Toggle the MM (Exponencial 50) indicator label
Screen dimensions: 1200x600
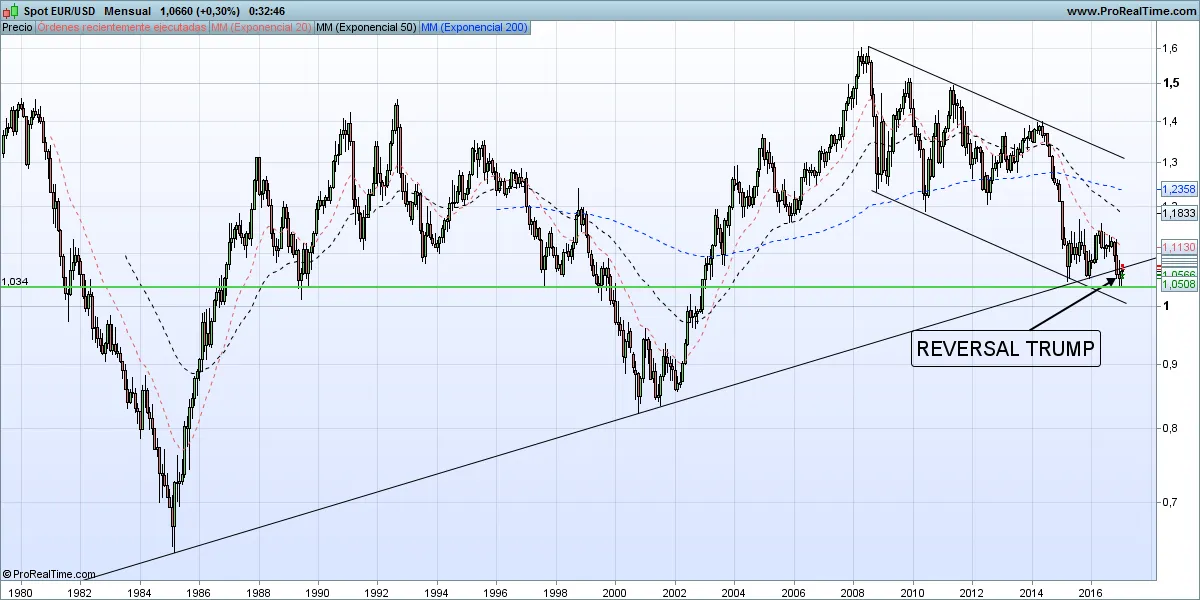click(365, 28)
